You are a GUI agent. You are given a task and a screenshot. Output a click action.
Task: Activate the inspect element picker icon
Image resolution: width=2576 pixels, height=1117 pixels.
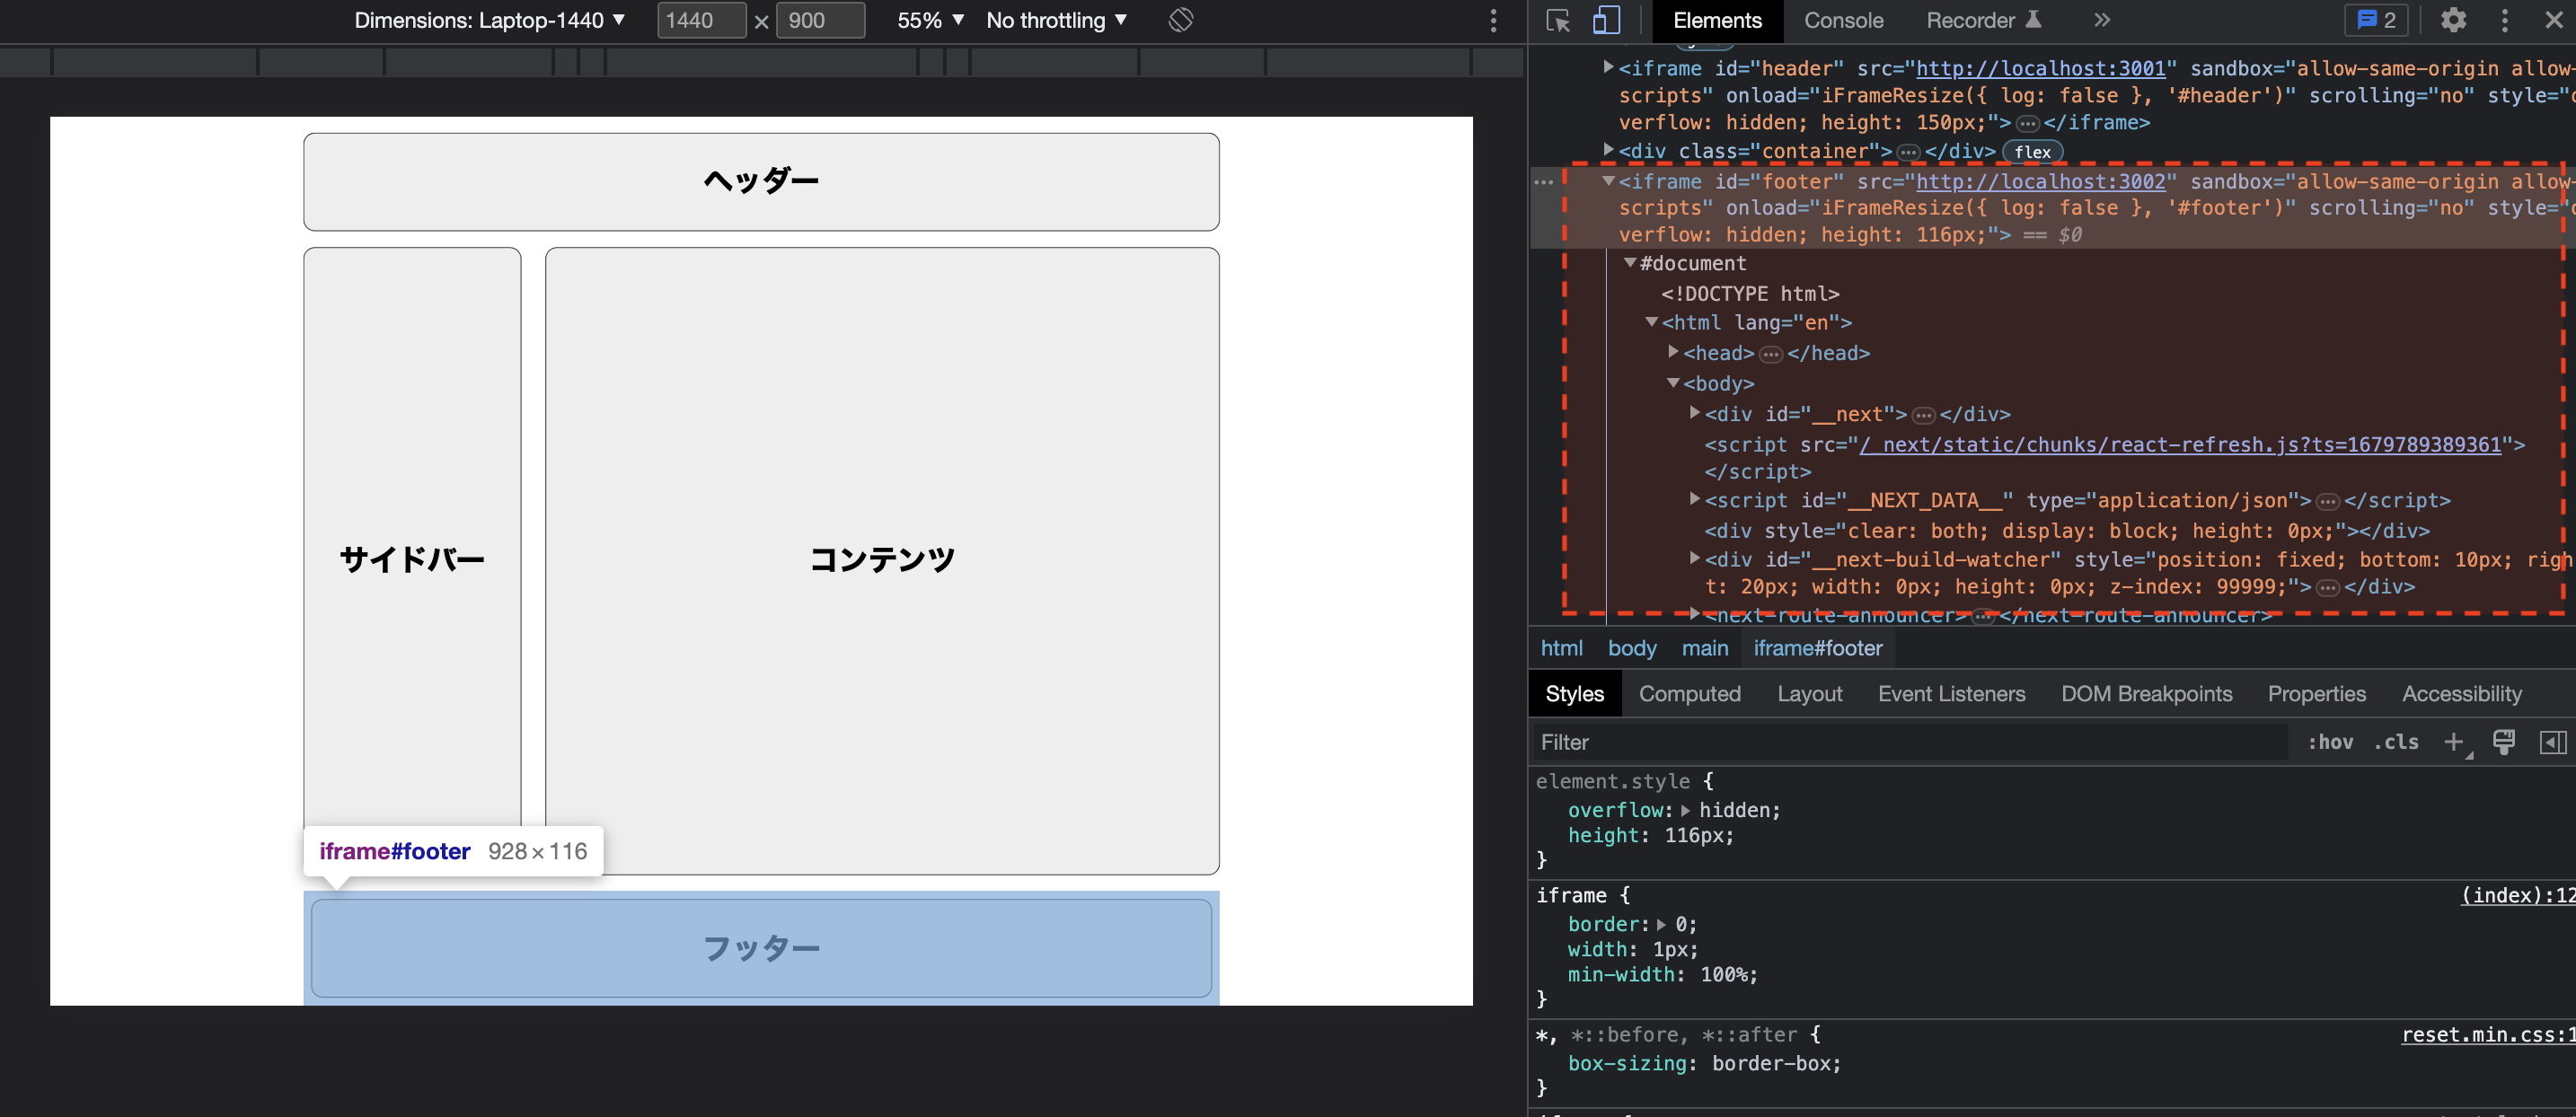[1558, 20]
